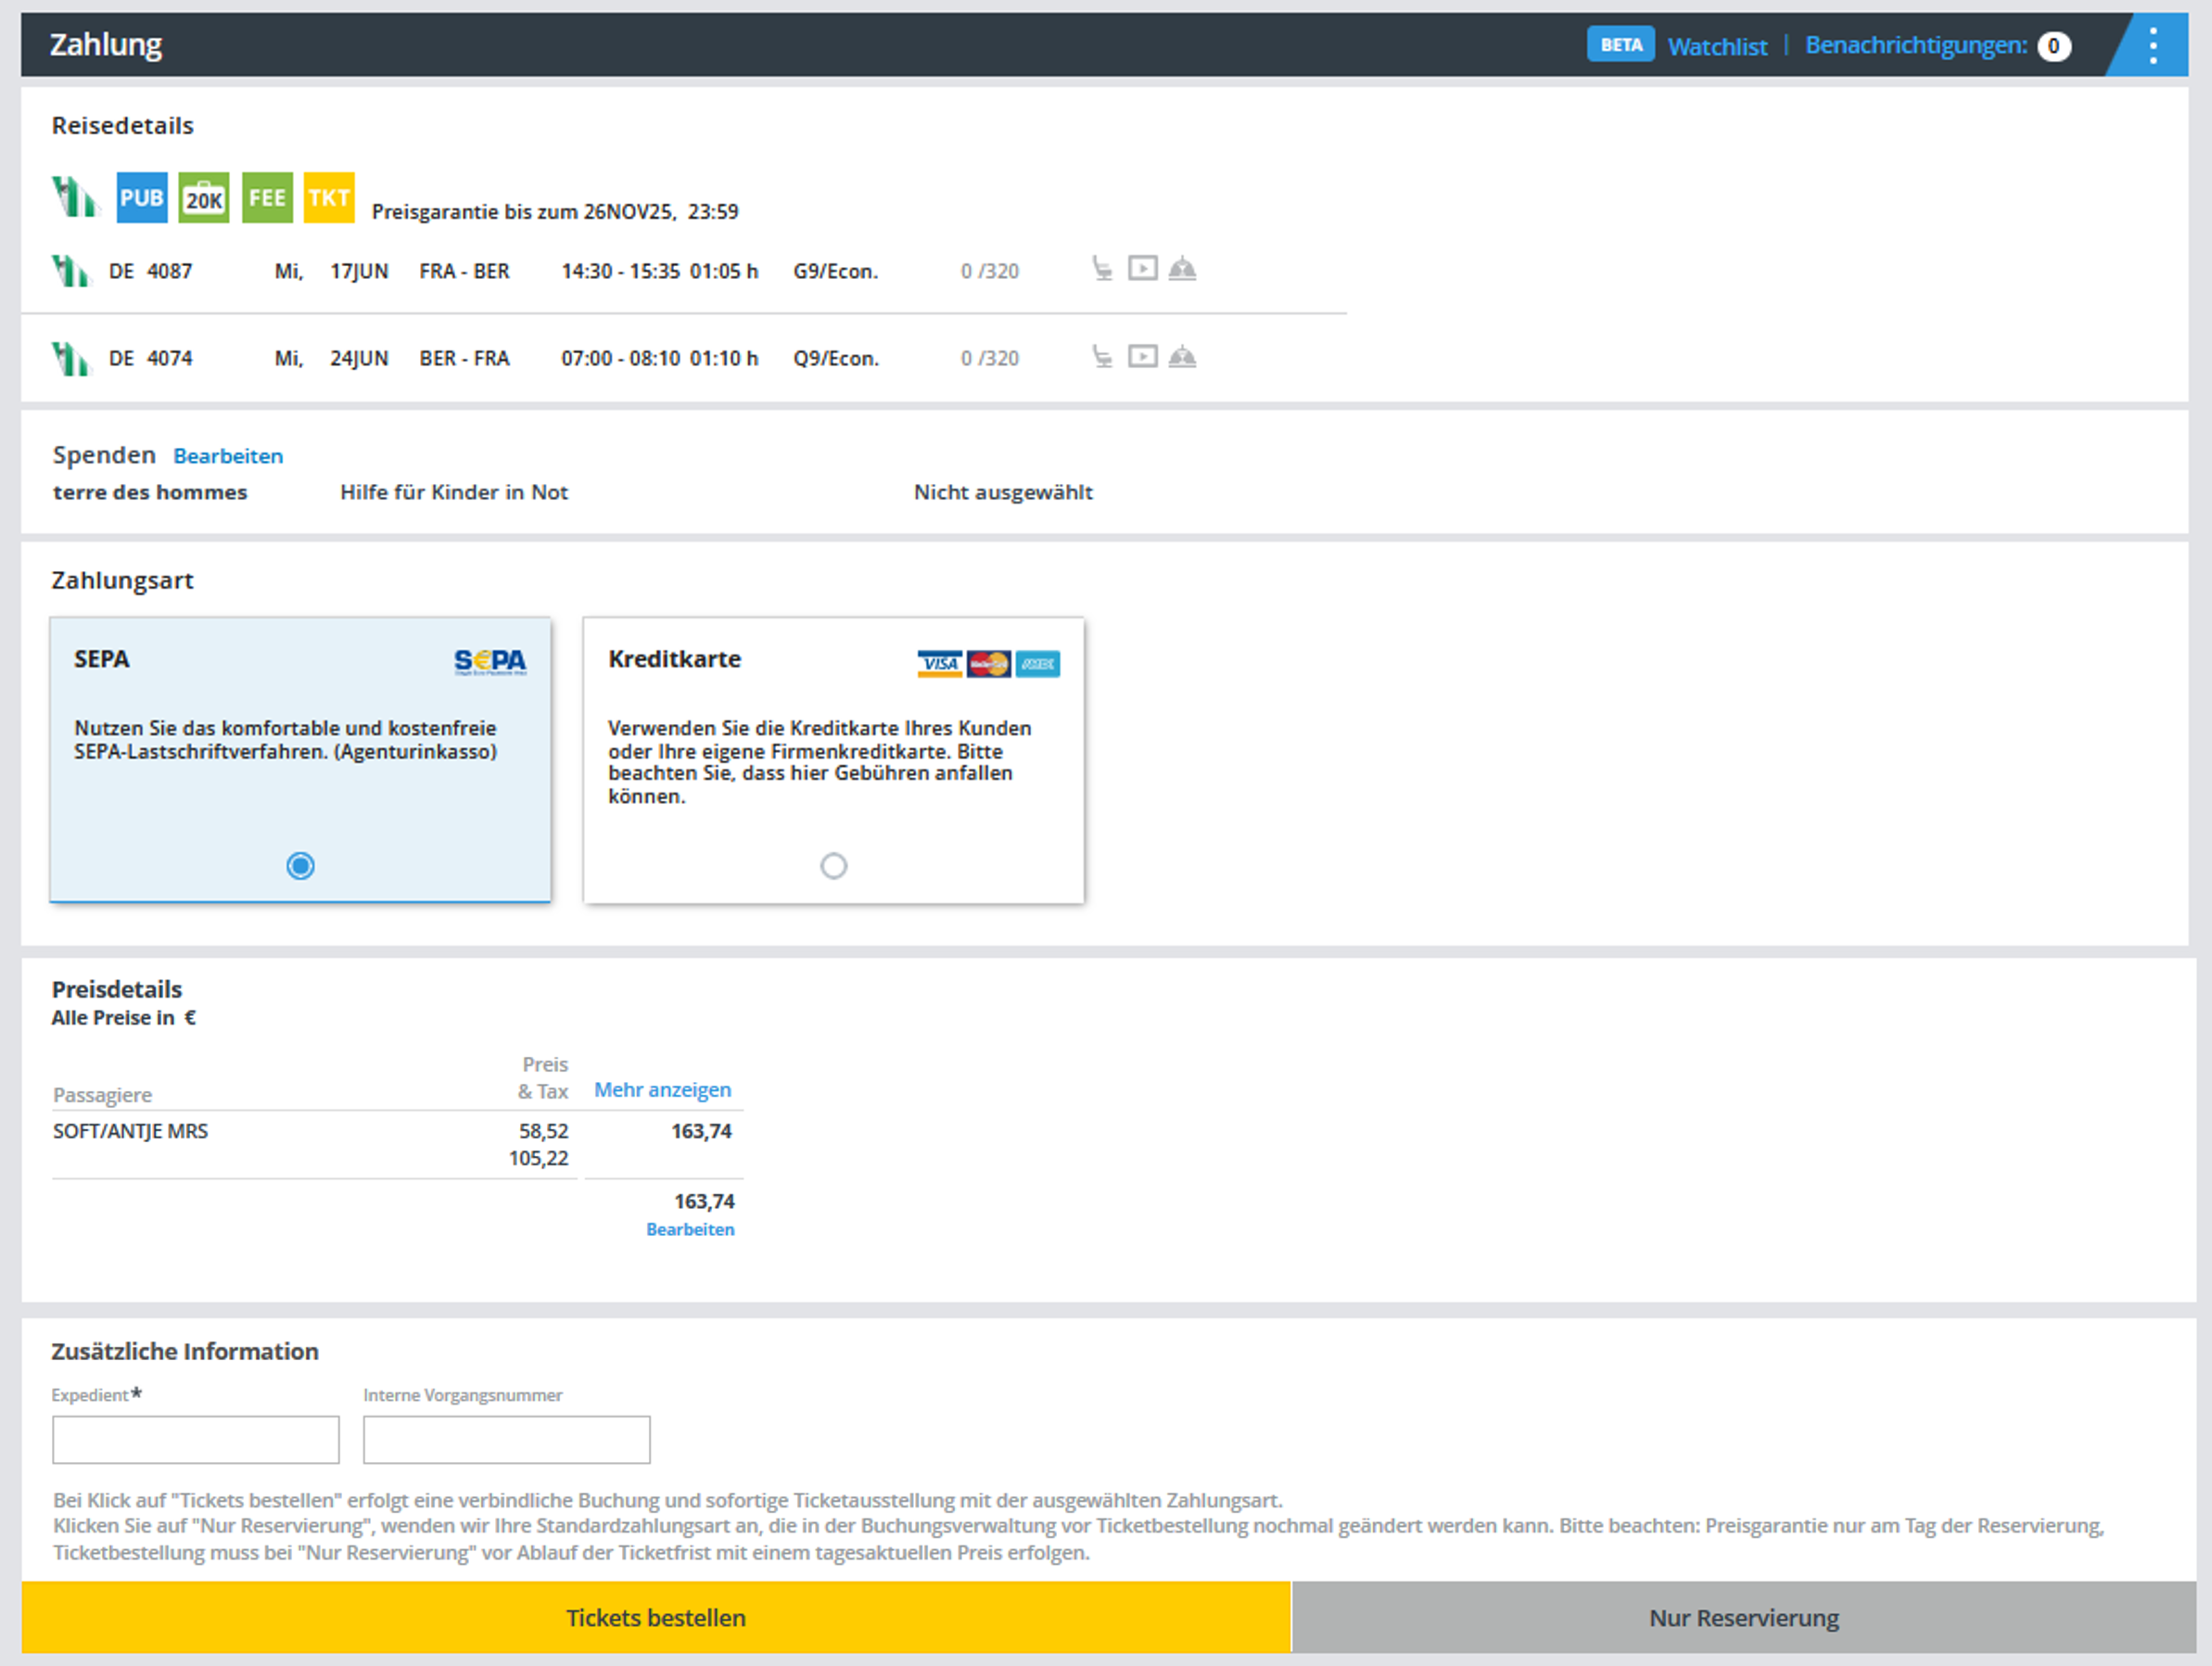Open the three-dot menu in header
Image resolution: width=2212 pixels, height=1666 pixels.
(x=2153, y=46)
